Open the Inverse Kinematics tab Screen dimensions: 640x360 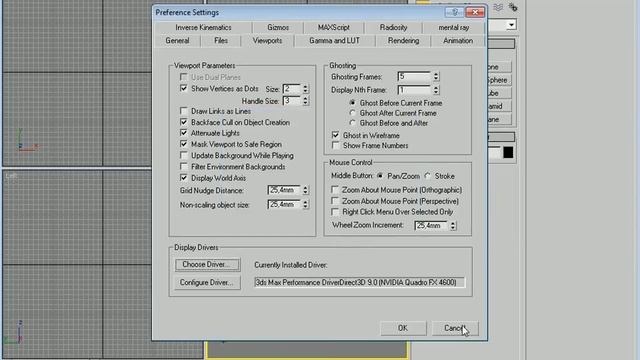203,27
